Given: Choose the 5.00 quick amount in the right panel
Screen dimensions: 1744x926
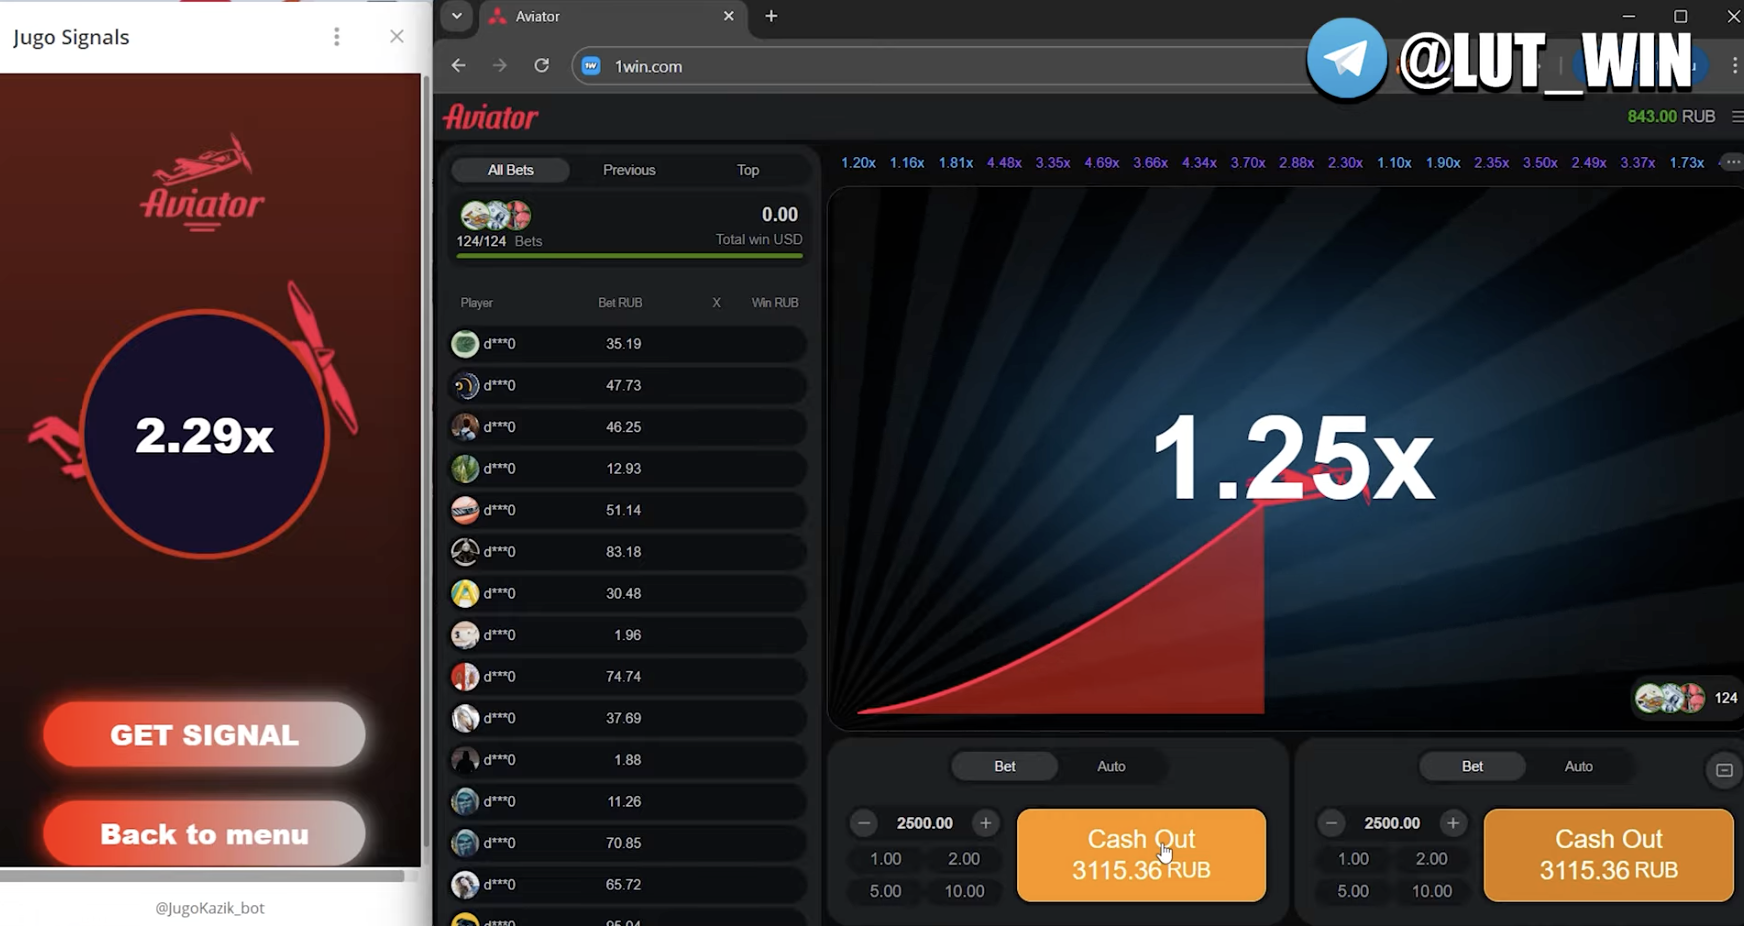Looking at the screenshot, I should pos(1353,891).
